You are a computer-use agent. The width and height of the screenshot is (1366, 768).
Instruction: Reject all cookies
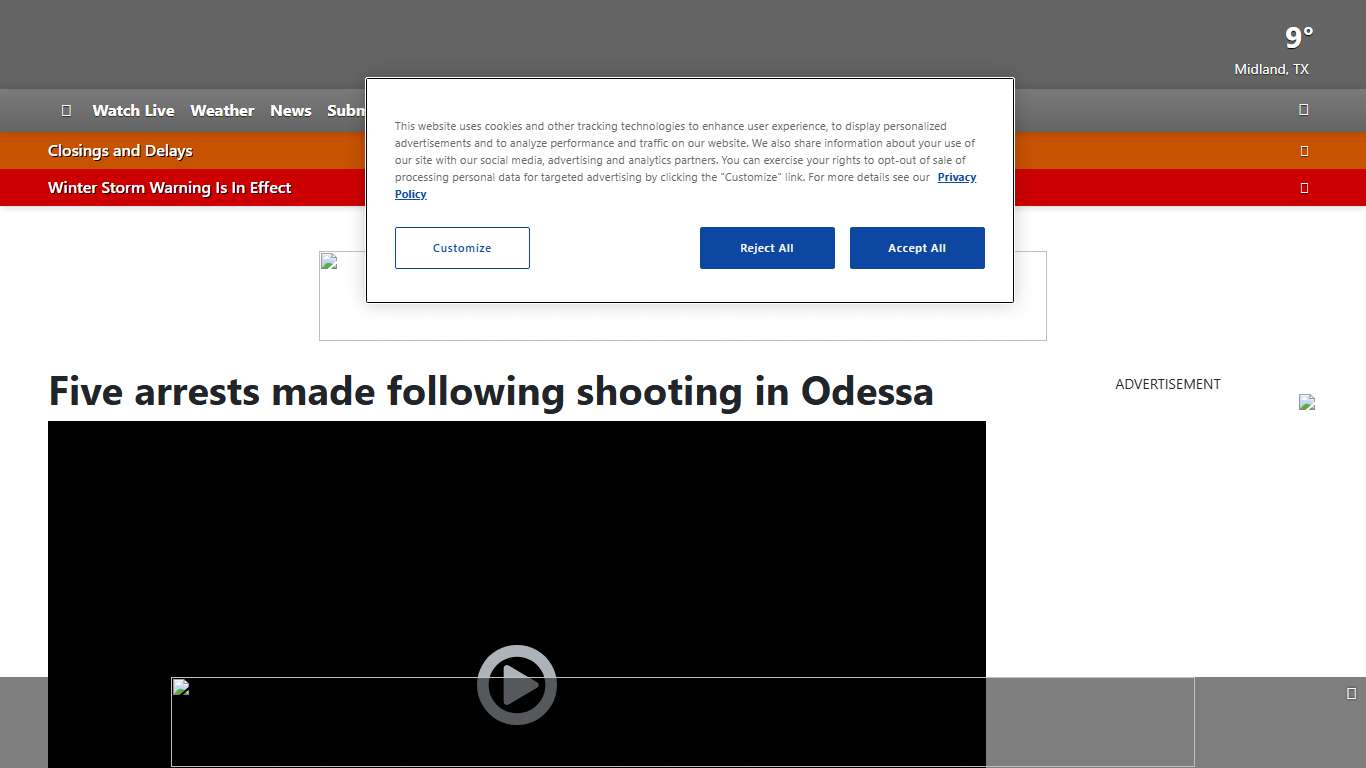(x=767, y=247)
